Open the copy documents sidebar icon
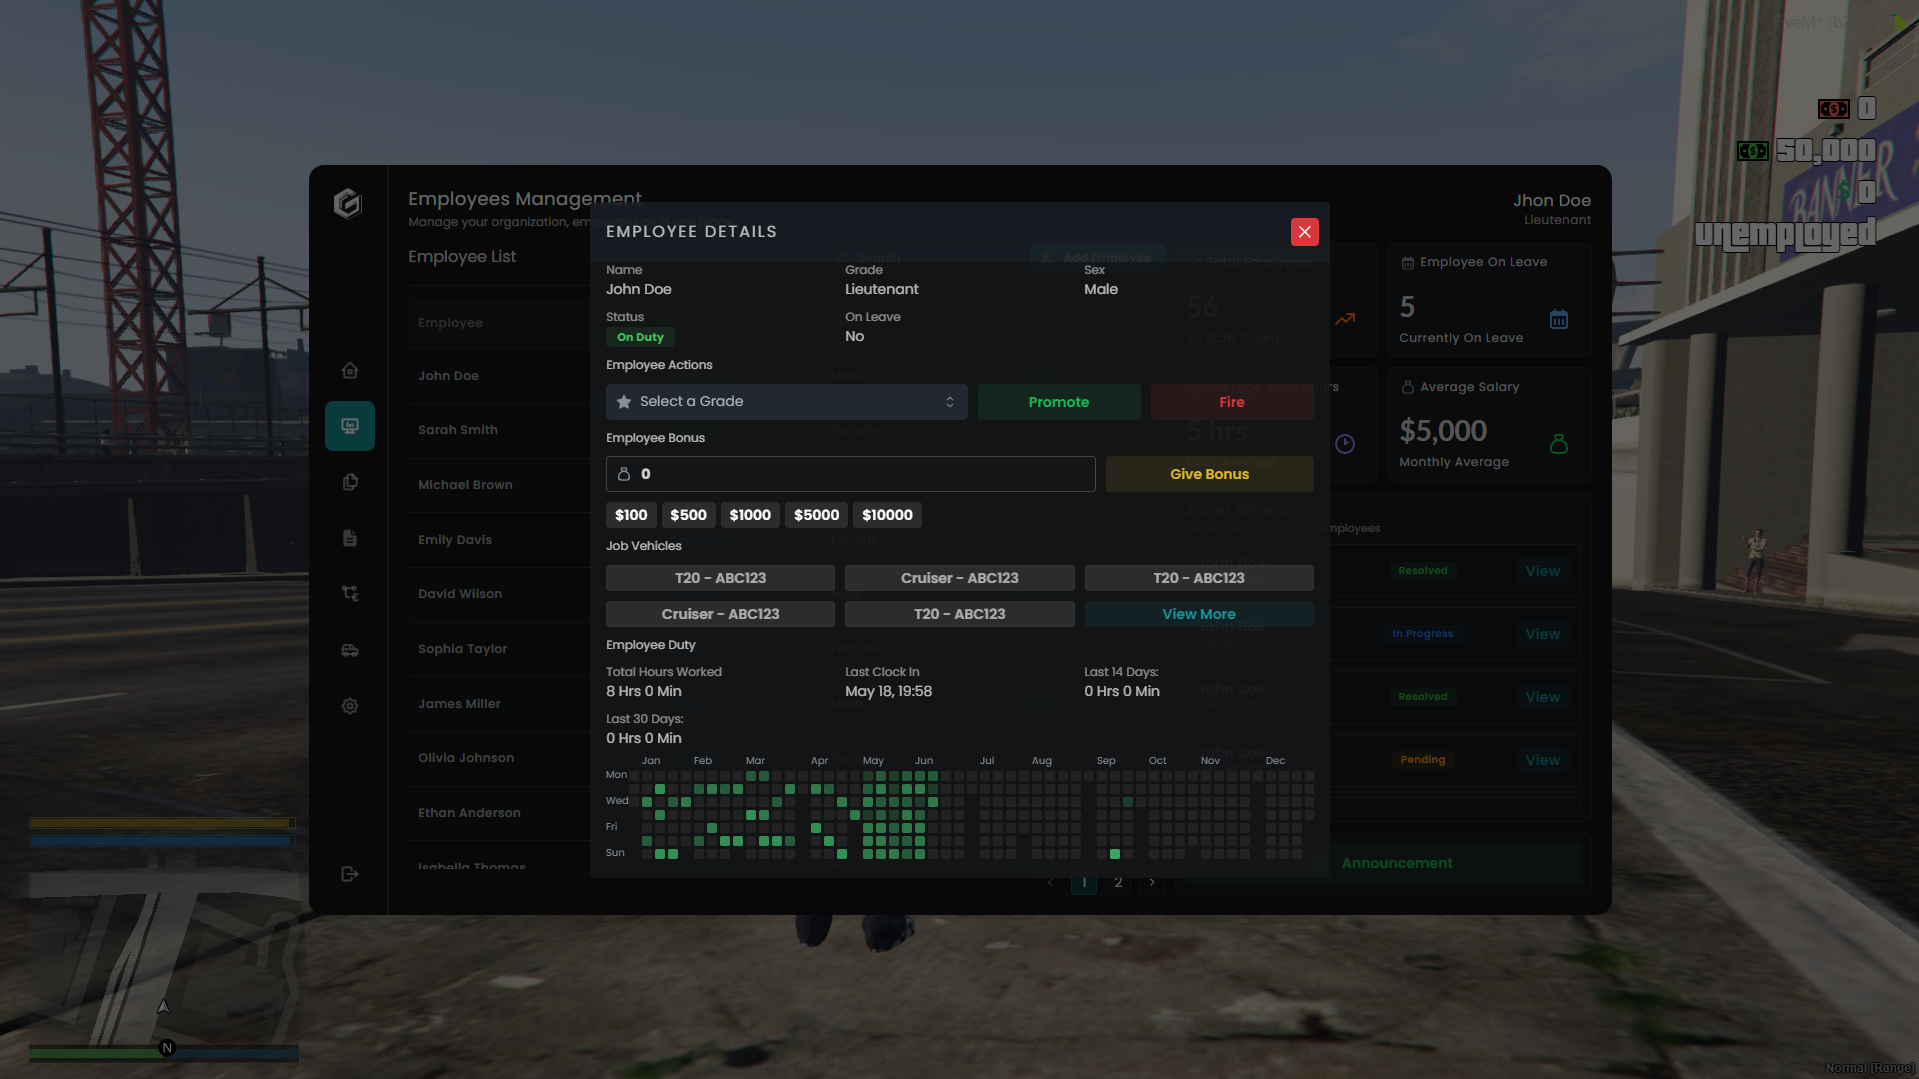The image size is (1919, 1079). click(x=350, y=482)
